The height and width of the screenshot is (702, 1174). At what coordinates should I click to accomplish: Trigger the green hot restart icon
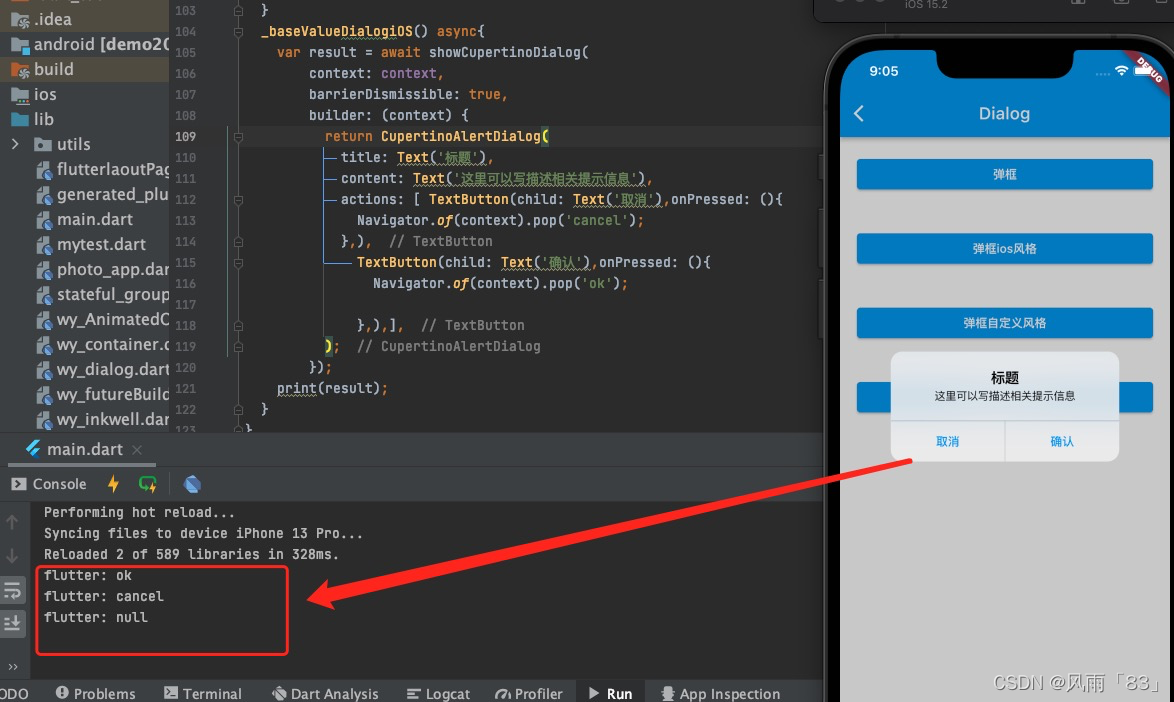click(147, 483)
